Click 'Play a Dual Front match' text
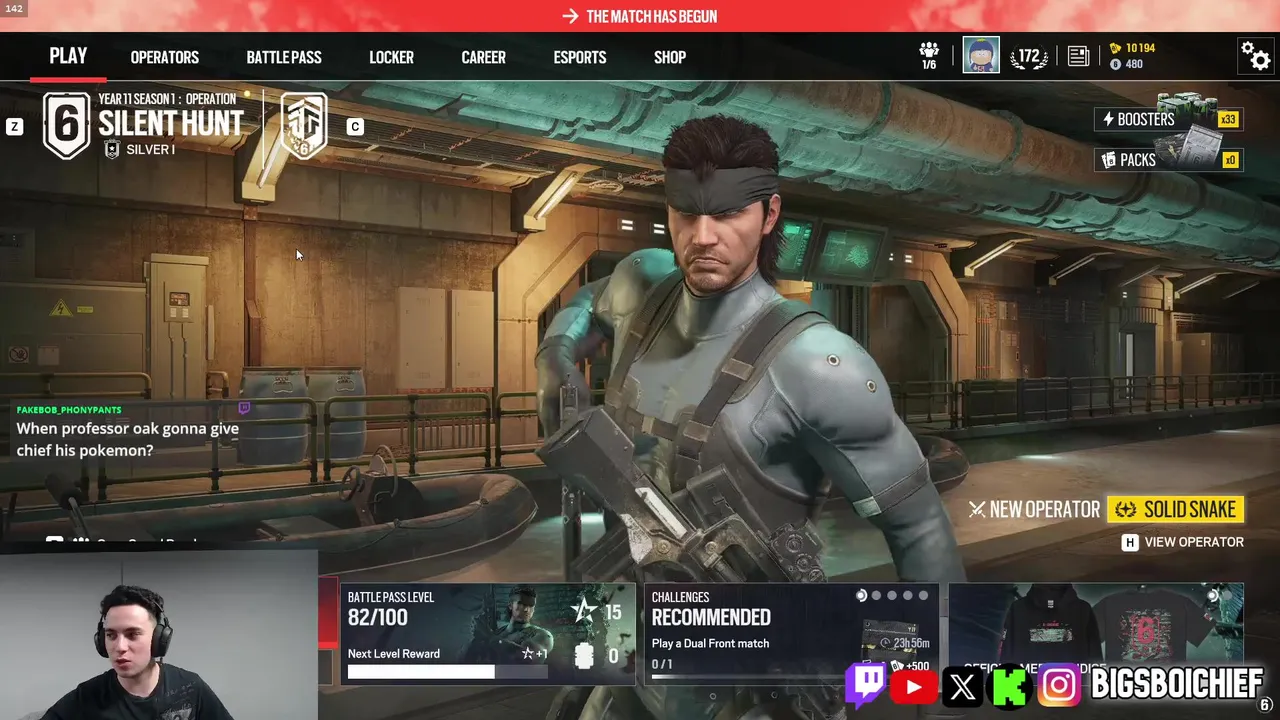This screenshot has height=720, width=1280. (x=710, y=643)
